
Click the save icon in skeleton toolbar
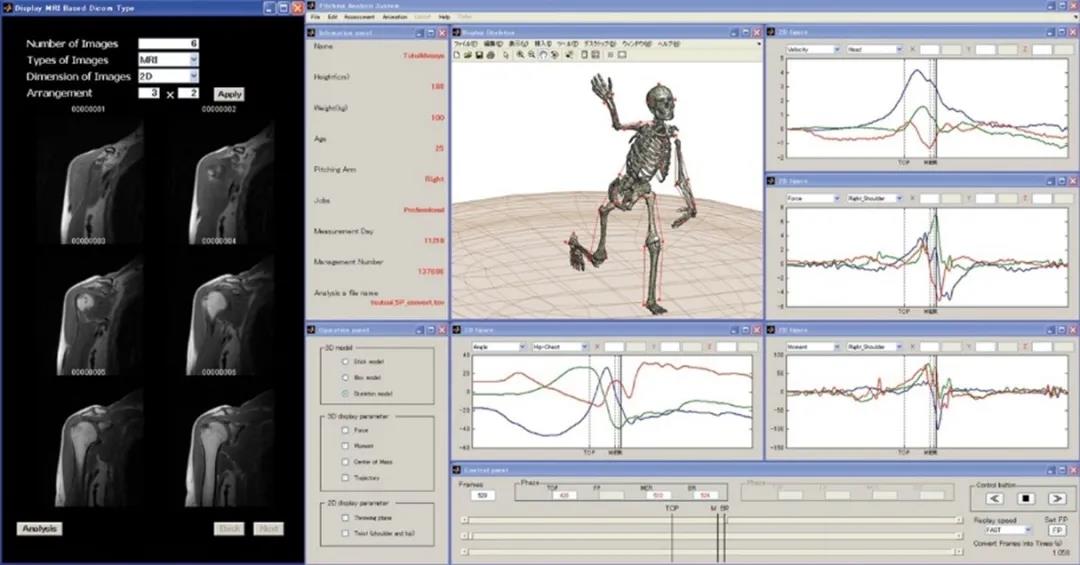(x=479, y=55)
